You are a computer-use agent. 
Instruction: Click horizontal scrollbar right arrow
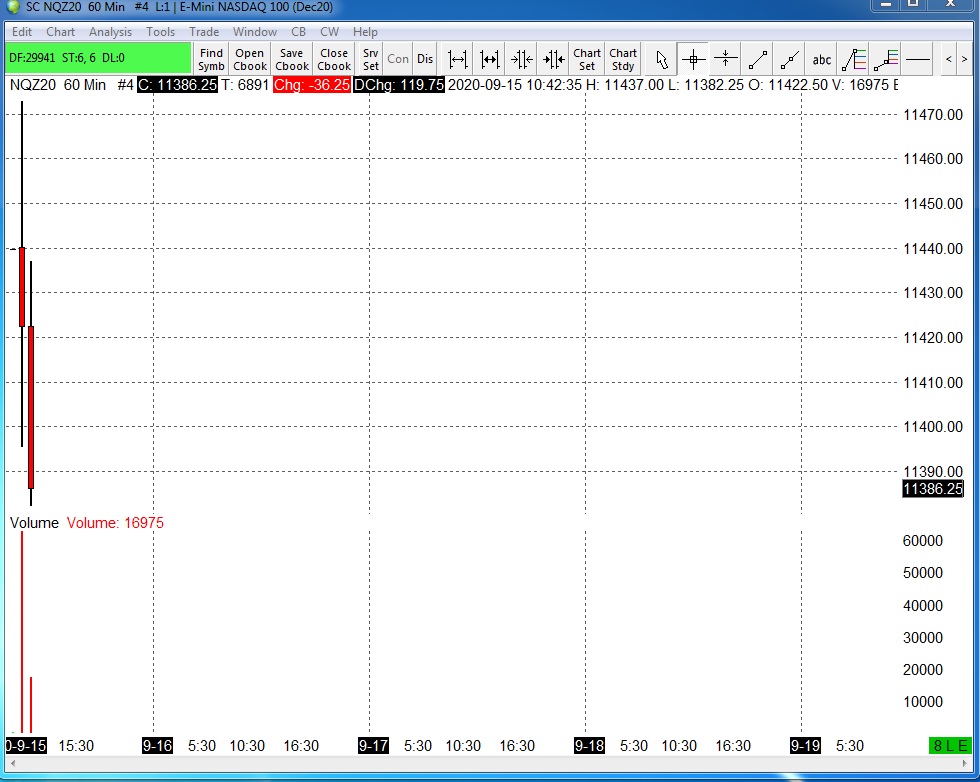[x=964, y=763]
